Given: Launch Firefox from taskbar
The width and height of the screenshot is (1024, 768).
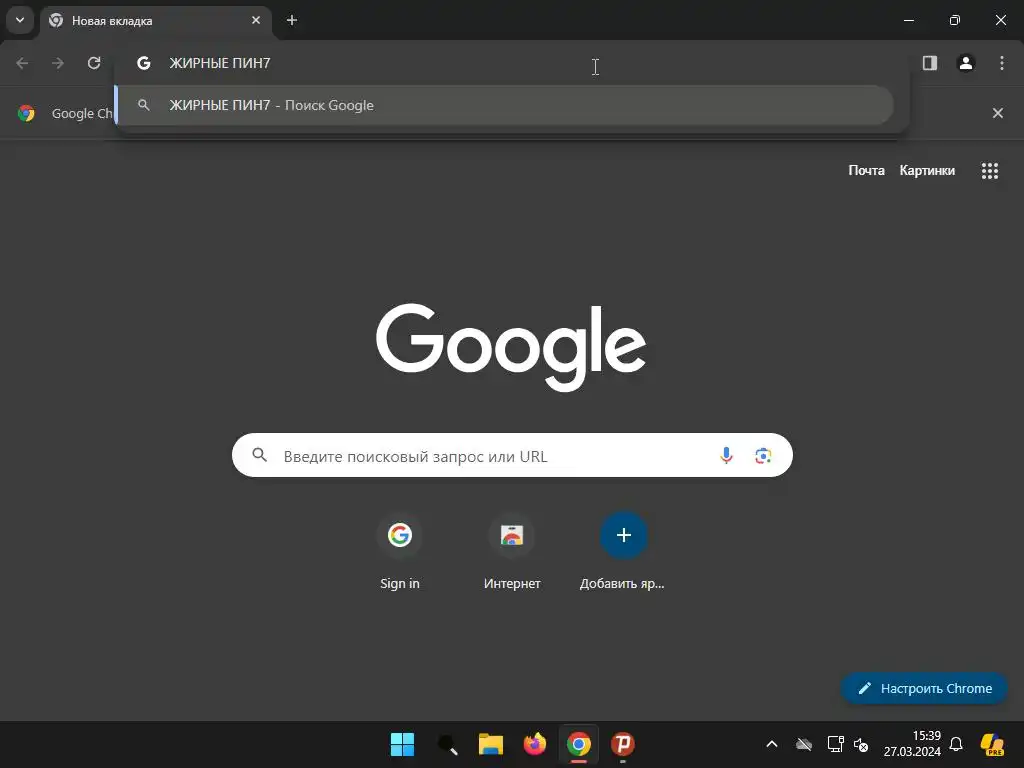Looking at the screenshot, I should 535,744.
